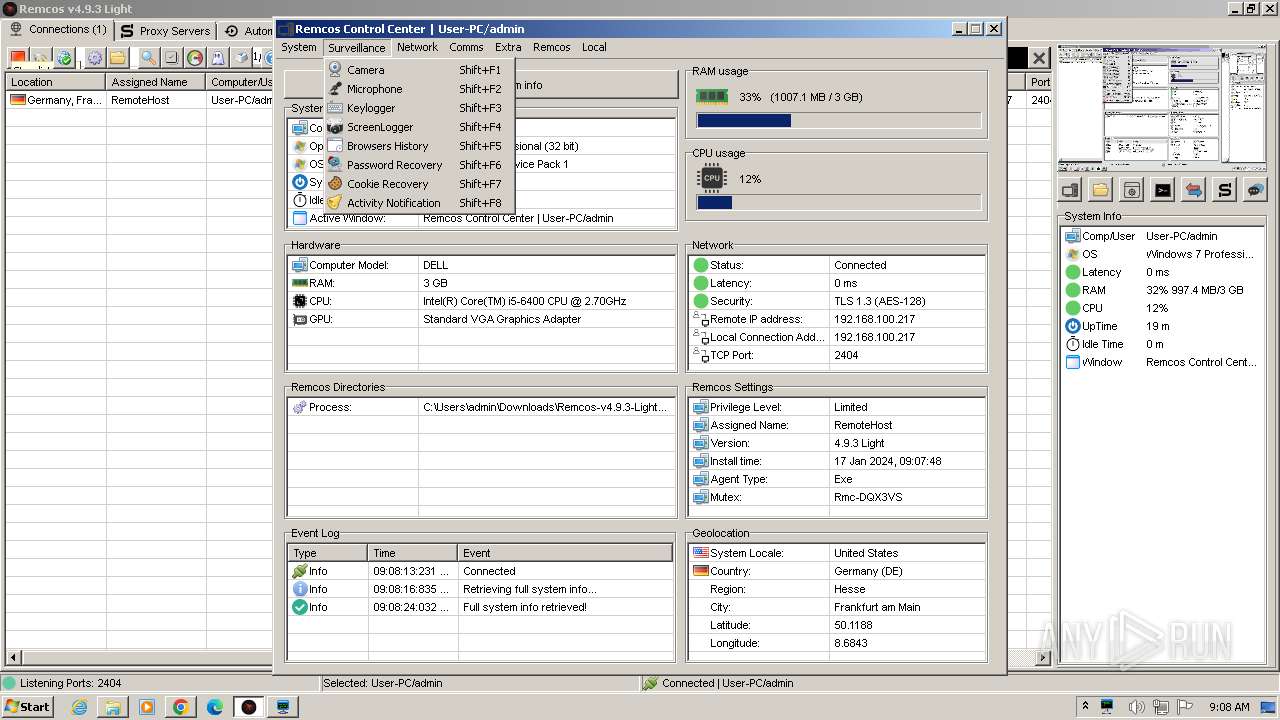Click the proxy S icon under preview
Image resolution: width=1280 pixels, height=720 pixels.
coord(1225,190)
